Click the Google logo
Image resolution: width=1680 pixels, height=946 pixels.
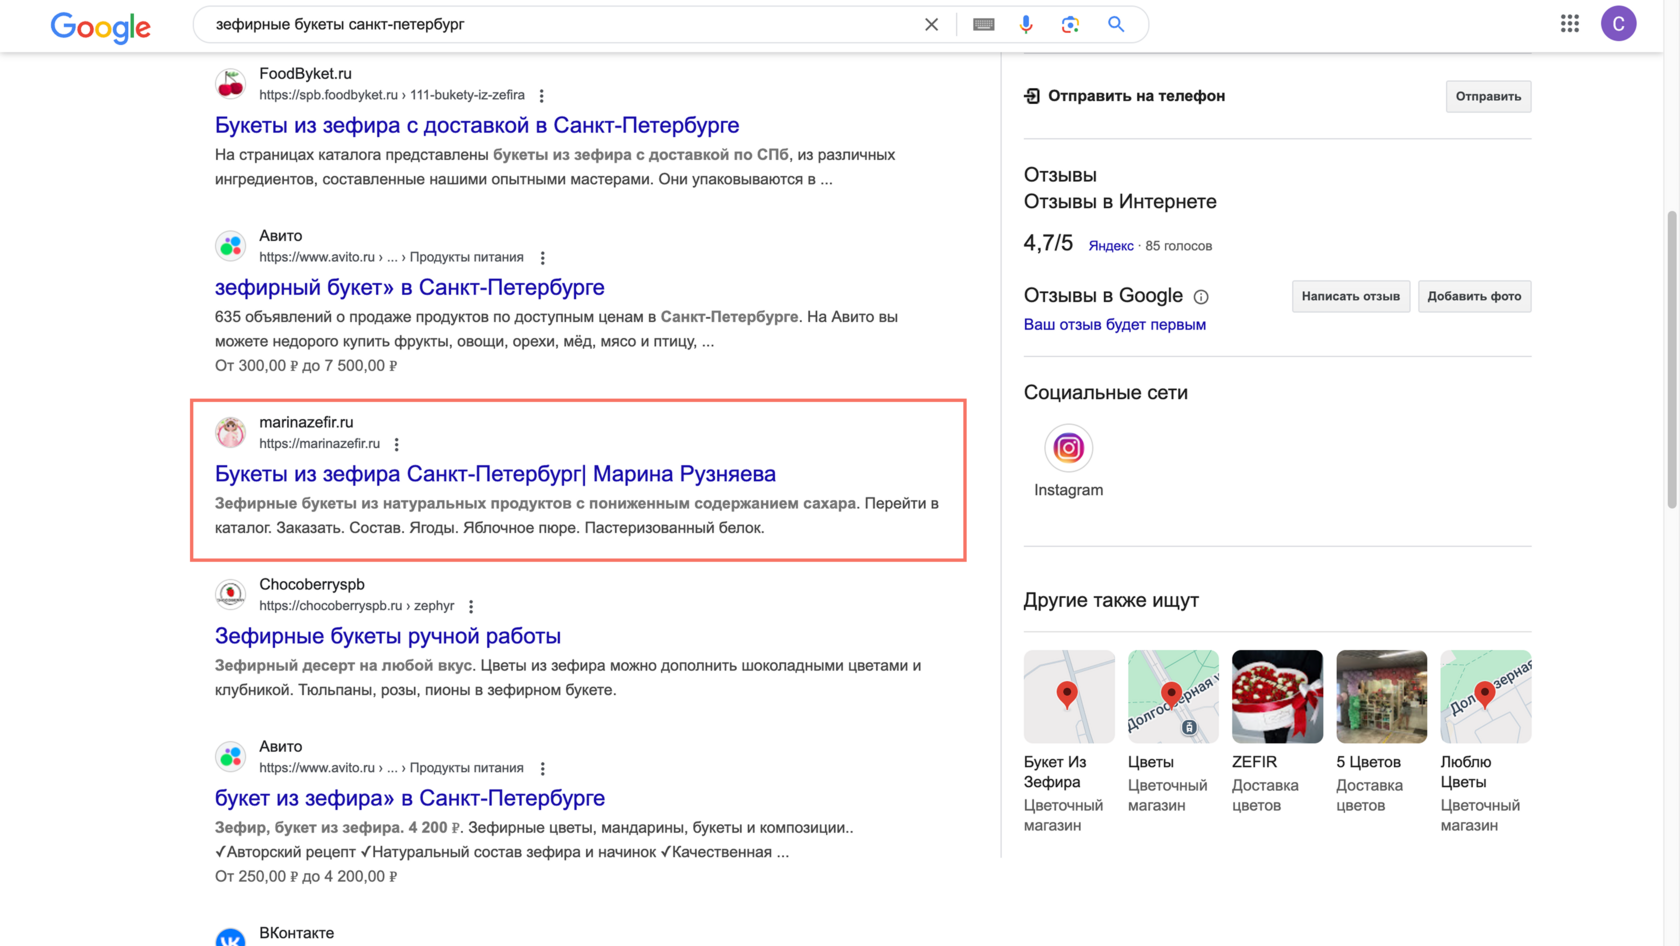click(x=101, y=27)
